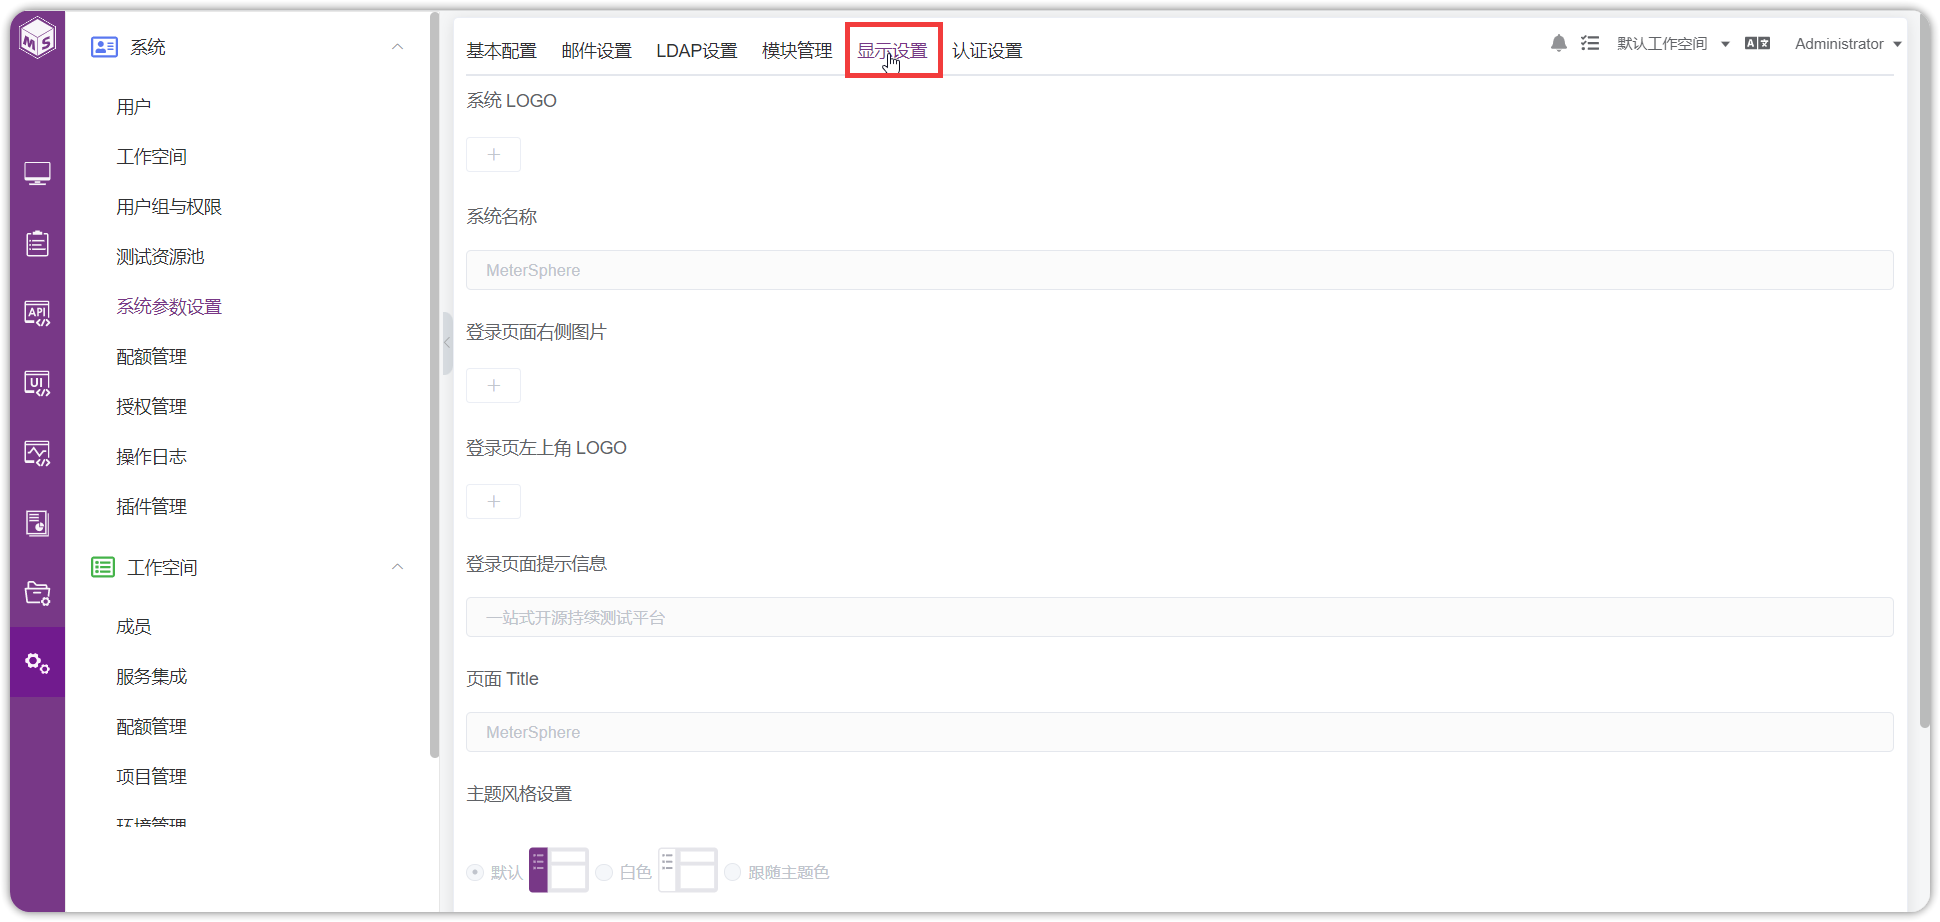
Task: Click the 系统 user card icon
Action: tap(104, 47)
